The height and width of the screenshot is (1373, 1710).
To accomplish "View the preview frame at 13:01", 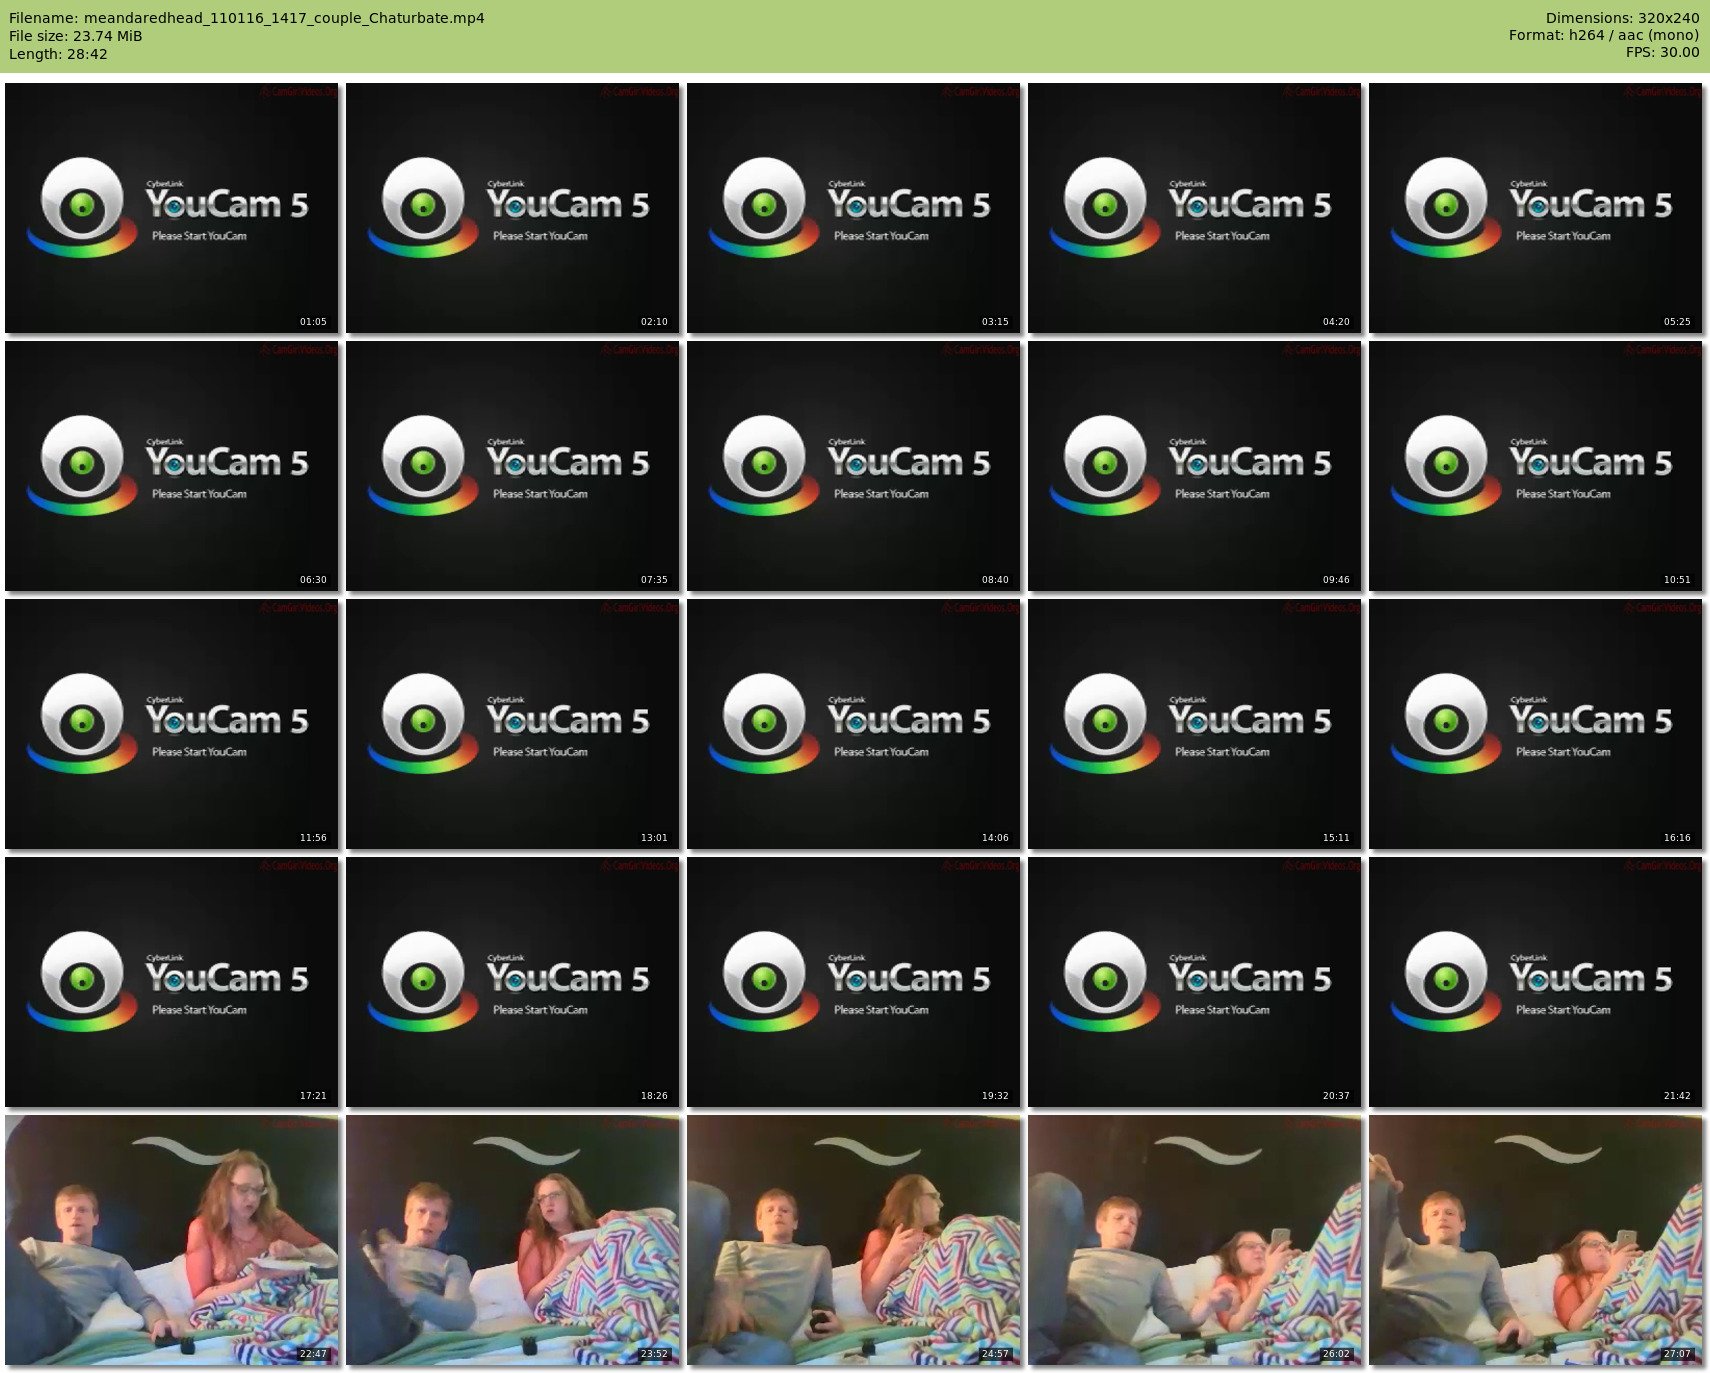I will click(x=513, y=724).
